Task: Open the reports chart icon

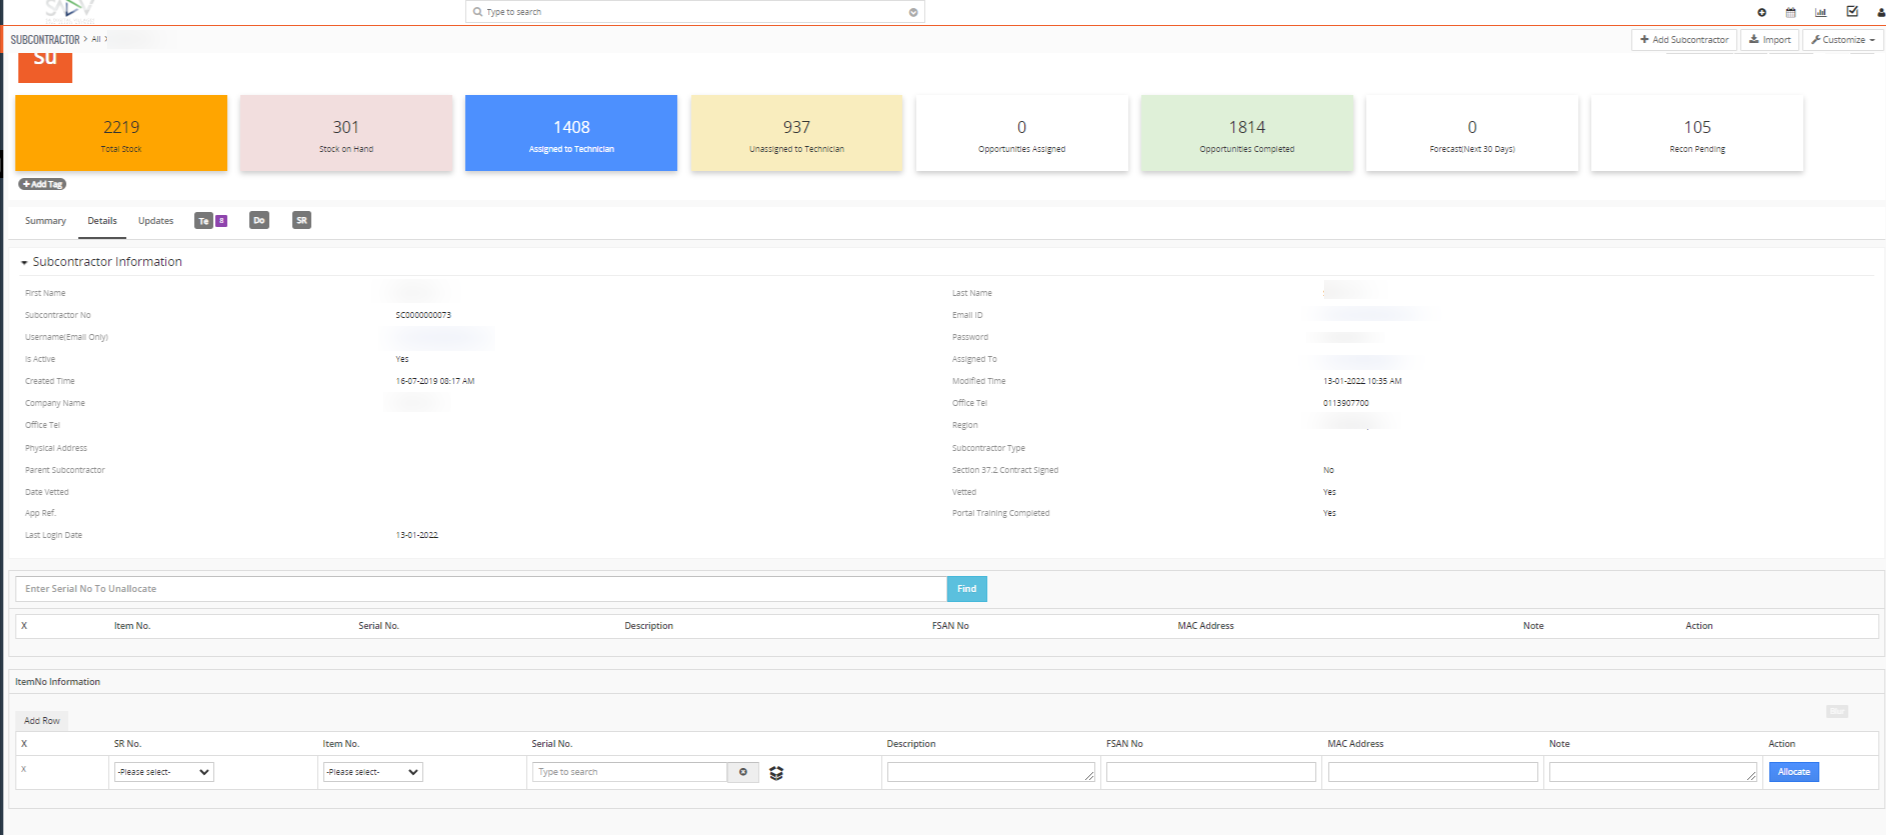Action: (x=1821, y=13)
